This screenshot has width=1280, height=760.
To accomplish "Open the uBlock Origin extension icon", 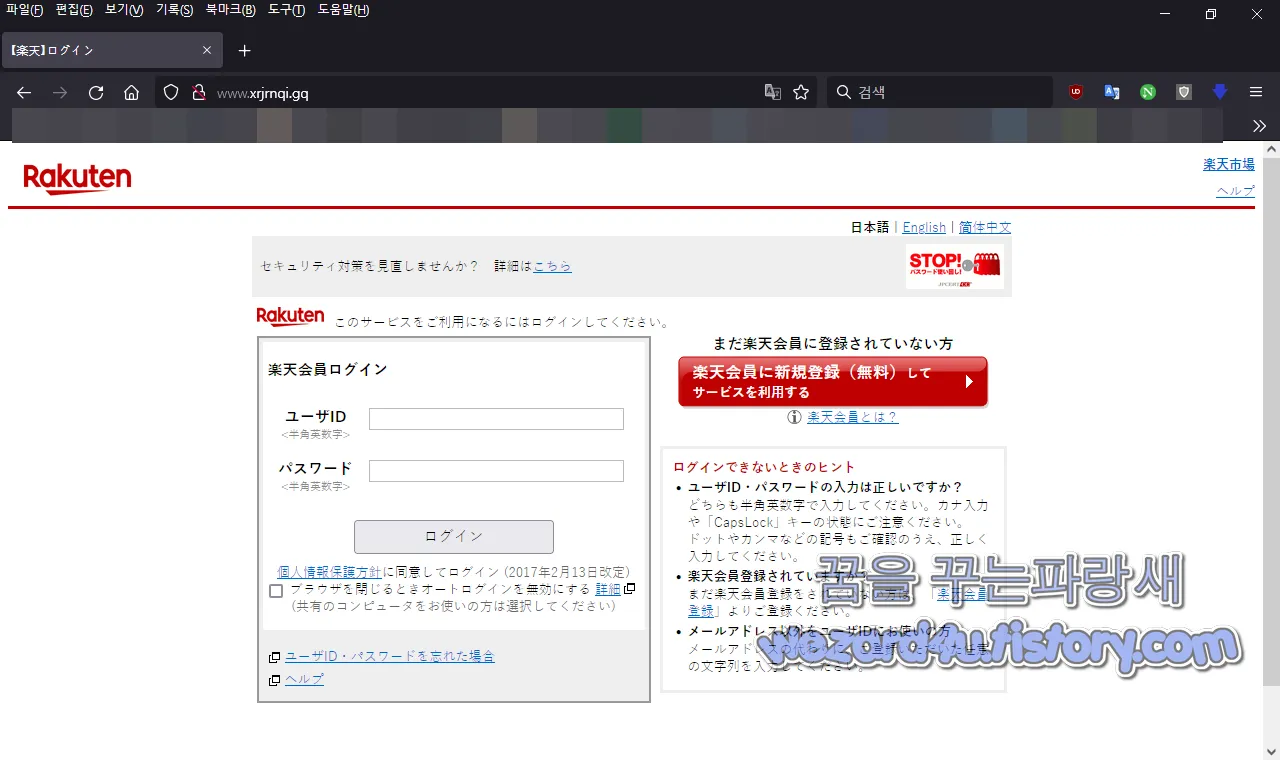I will [1076, 92].
